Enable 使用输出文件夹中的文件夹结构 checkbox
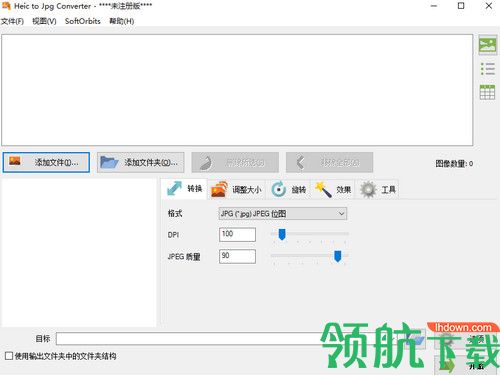Screen dimensions: 500x375 (x=9, y=356)
